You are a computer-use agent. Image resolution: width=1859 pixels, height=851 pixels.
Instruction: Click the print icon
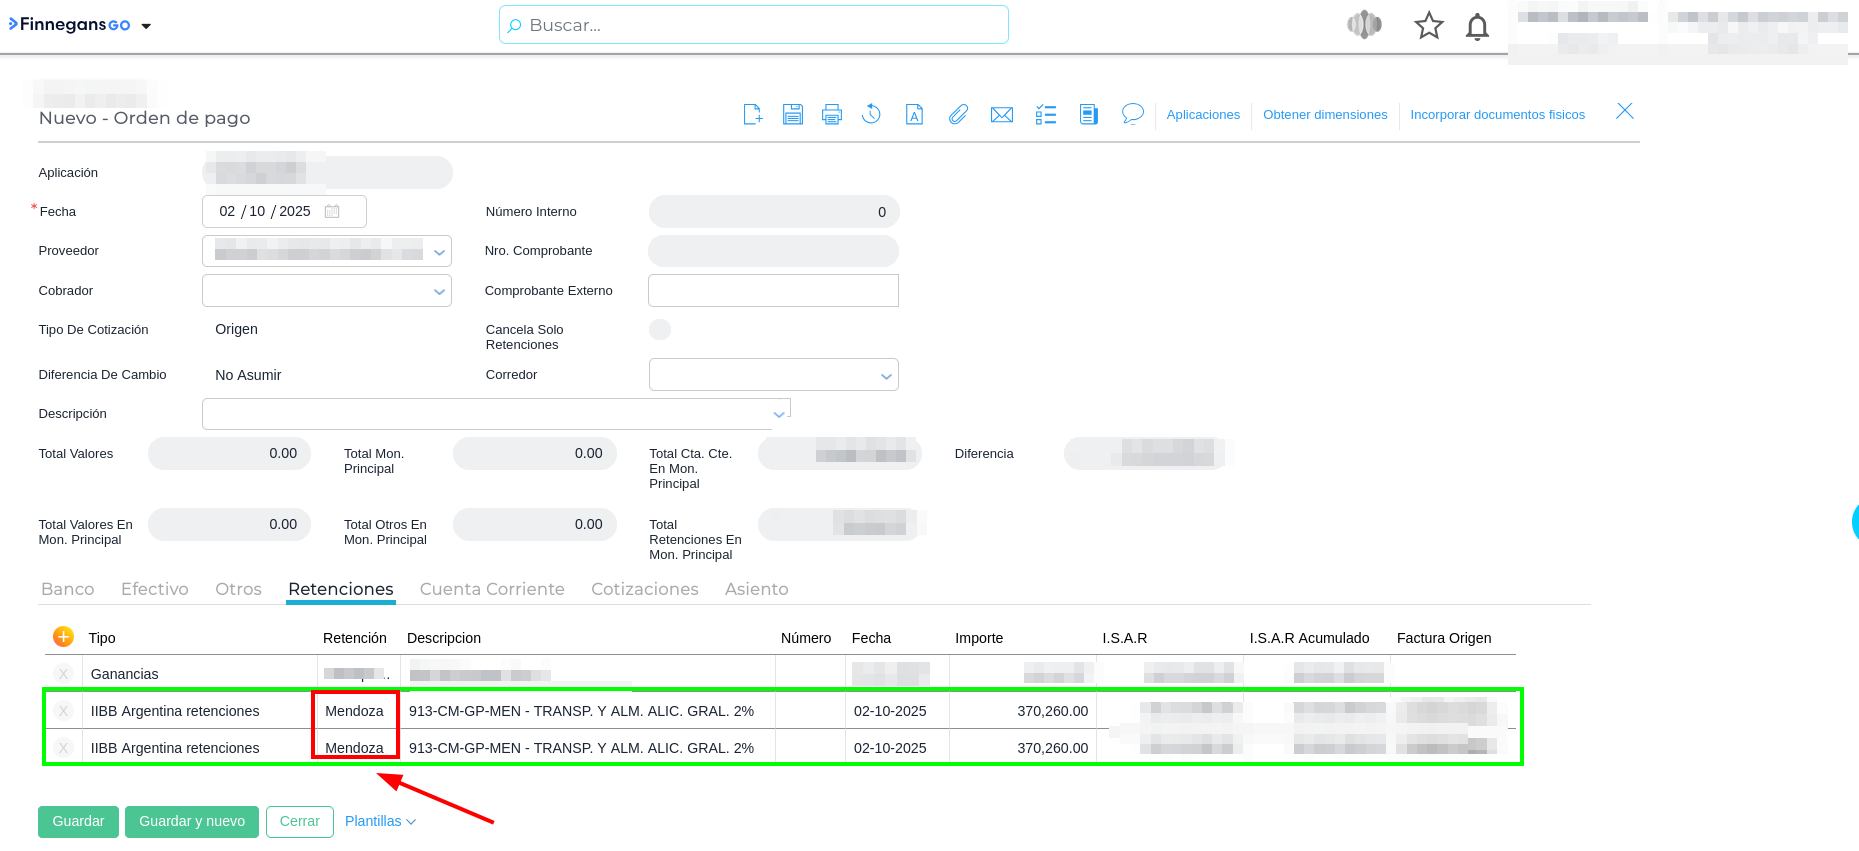[832, 115]
